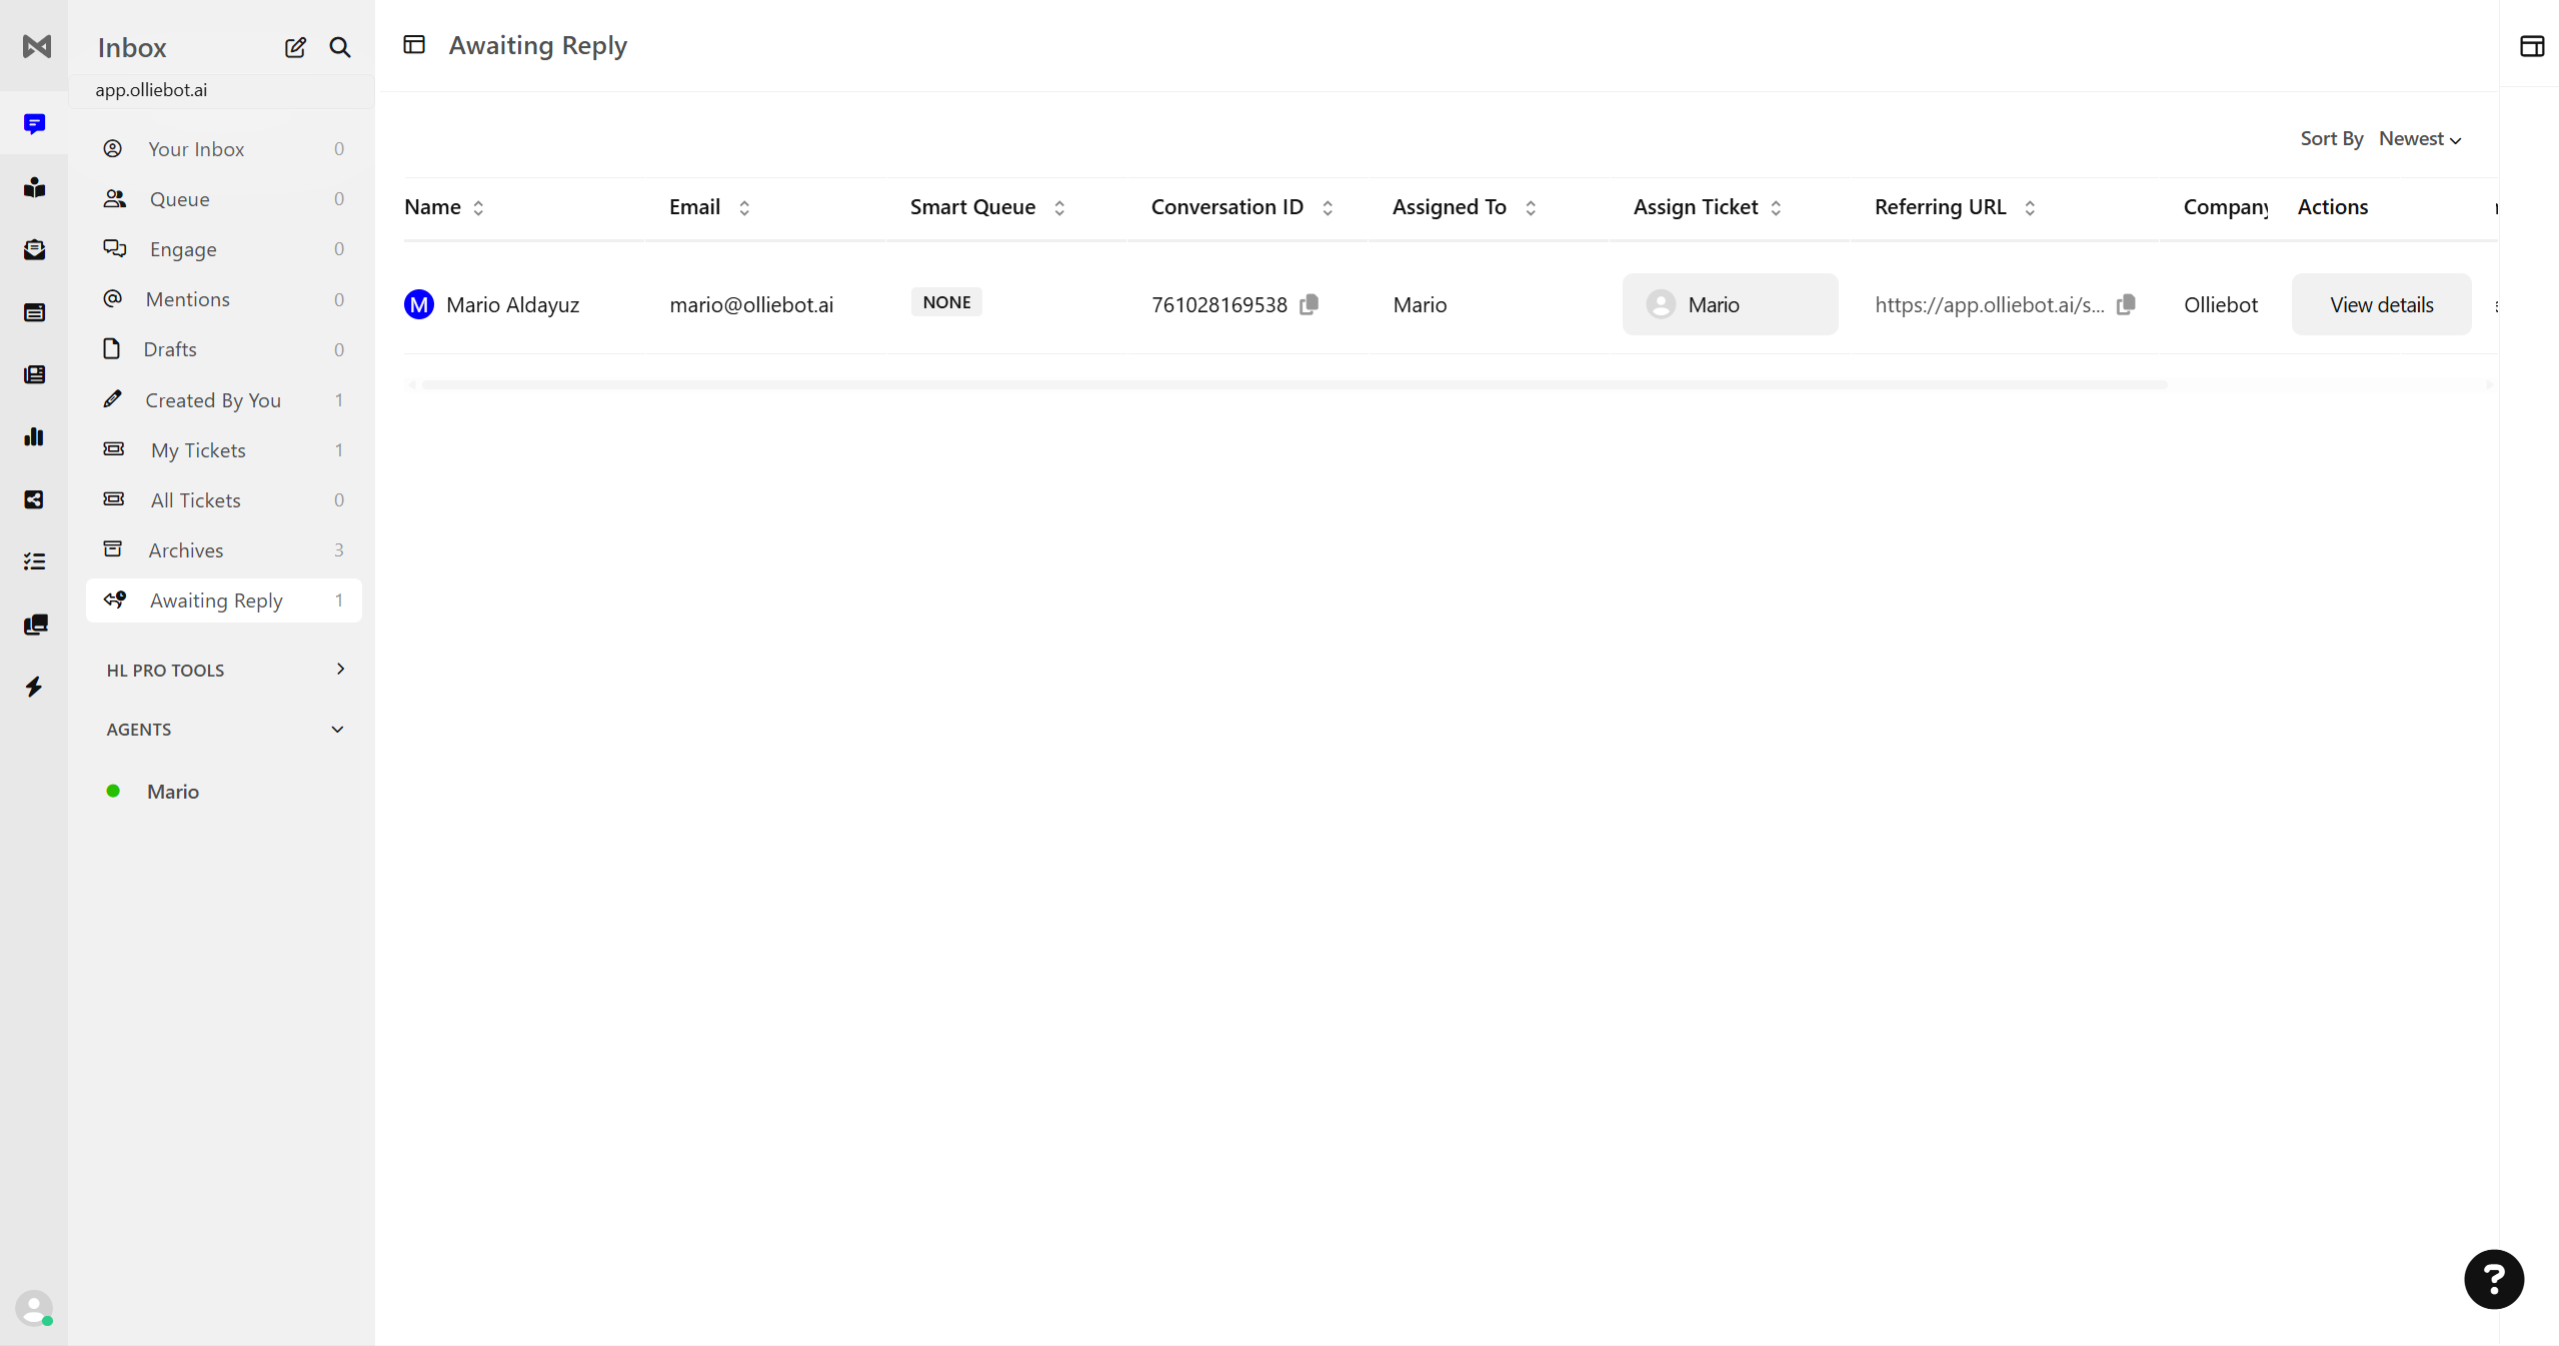Screen dimensions: 2559x1346
Task: Toggle sort on the Name column
Action: 478,208
